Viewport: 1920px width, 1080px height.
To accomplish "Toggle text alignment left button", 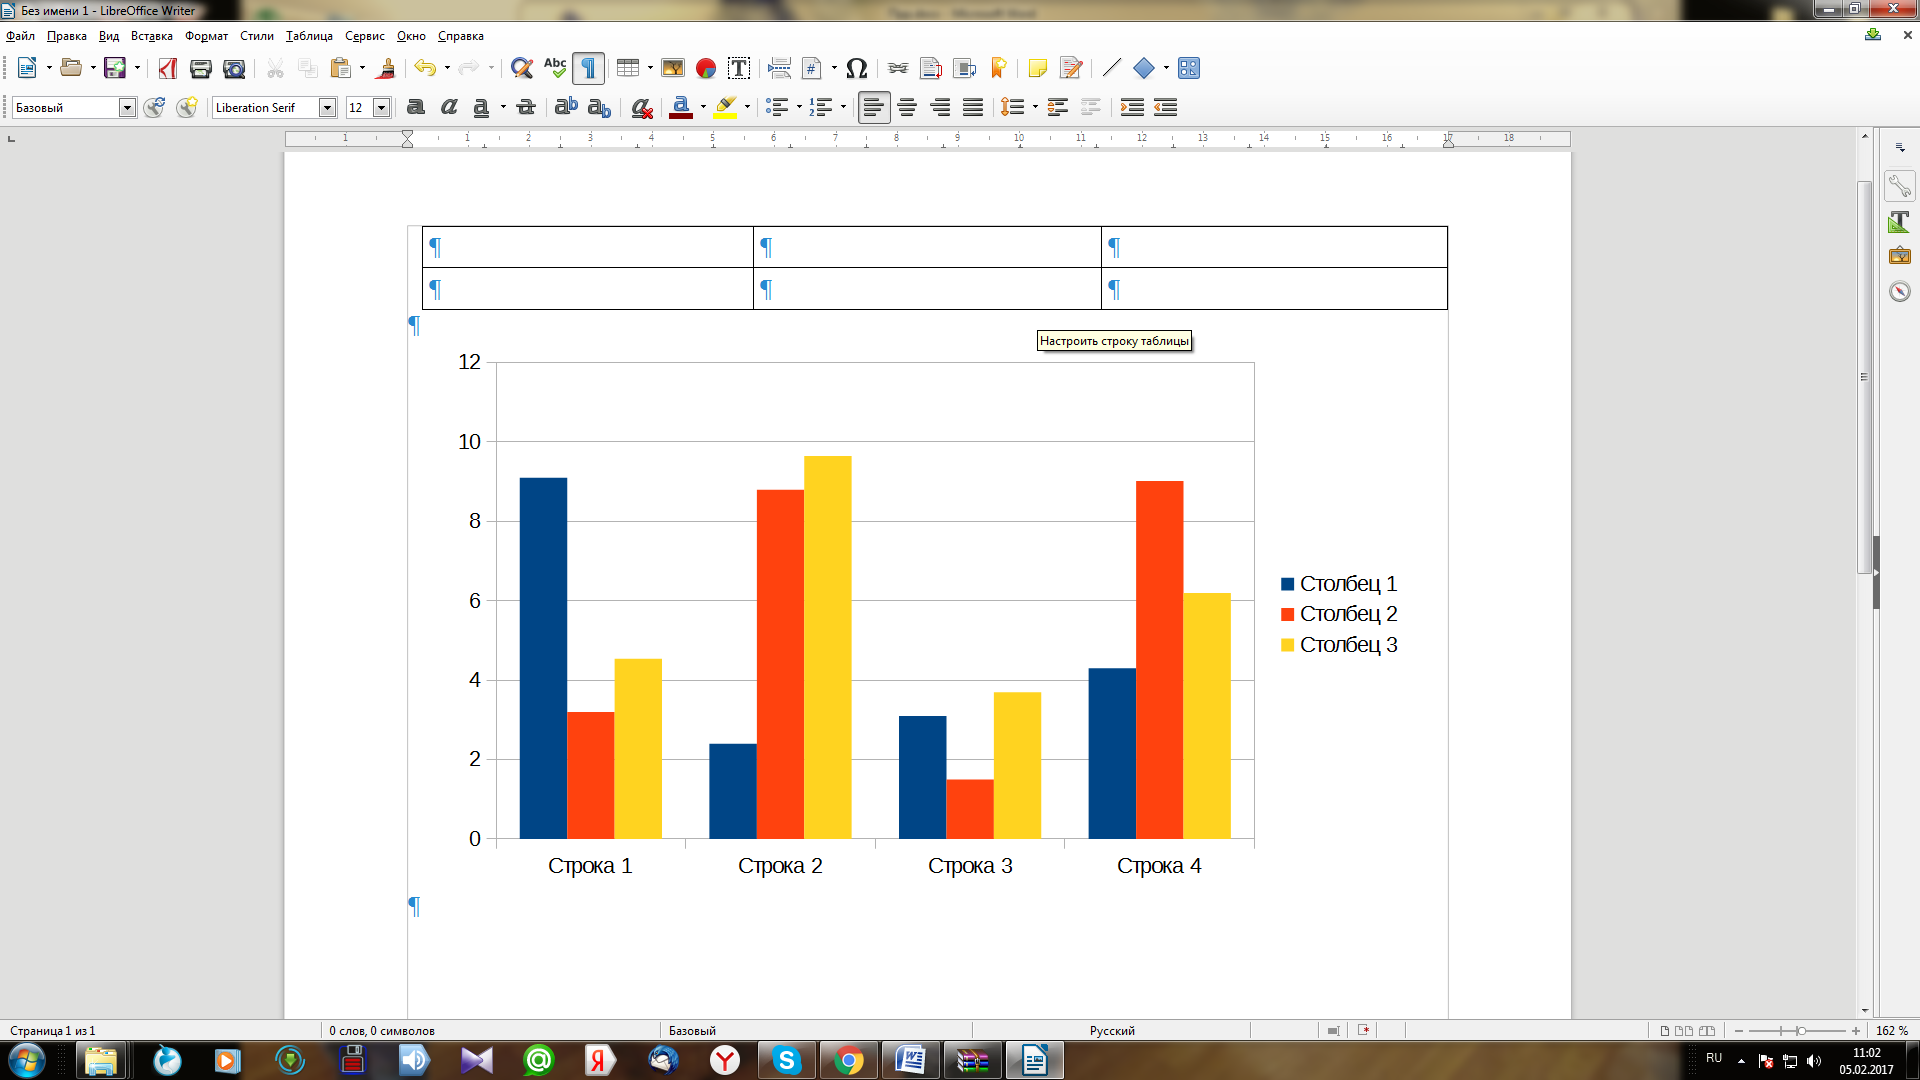I will pyautogui.click(x=869, y=108).
